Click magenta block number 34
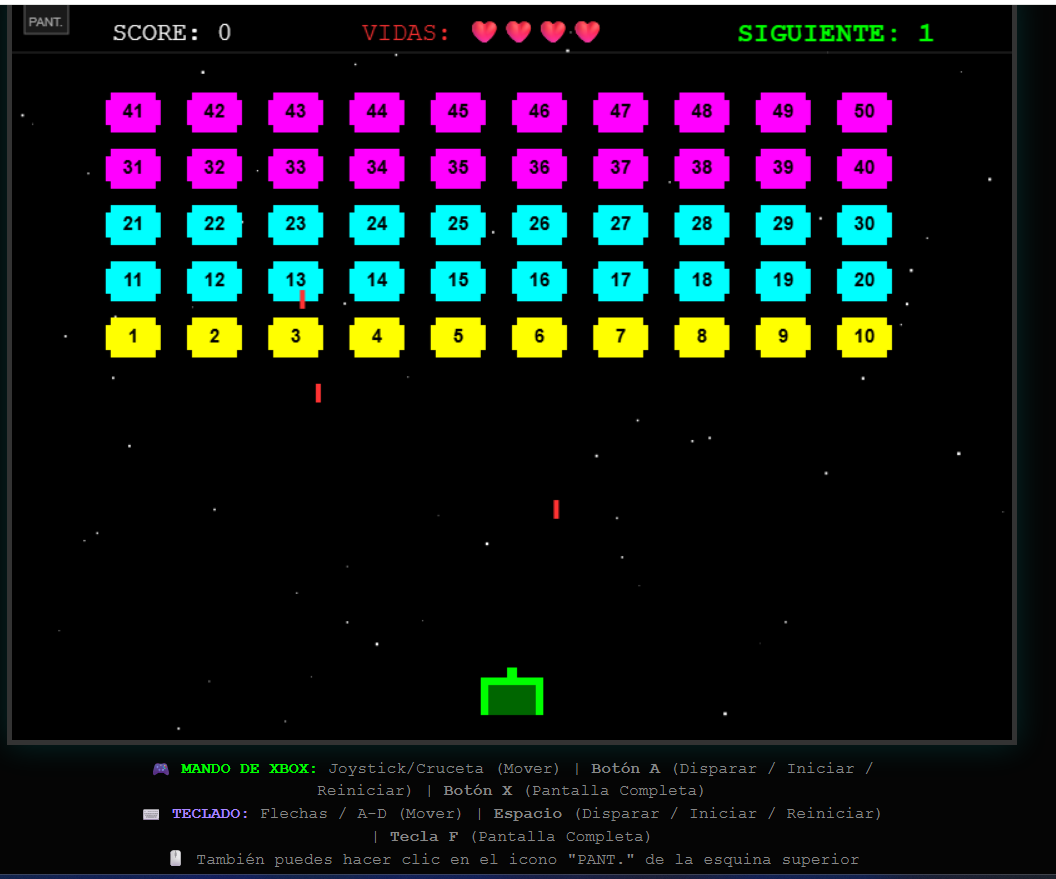Image resolution: width=1056 pixels, height=879 pixels. [377, 168]
